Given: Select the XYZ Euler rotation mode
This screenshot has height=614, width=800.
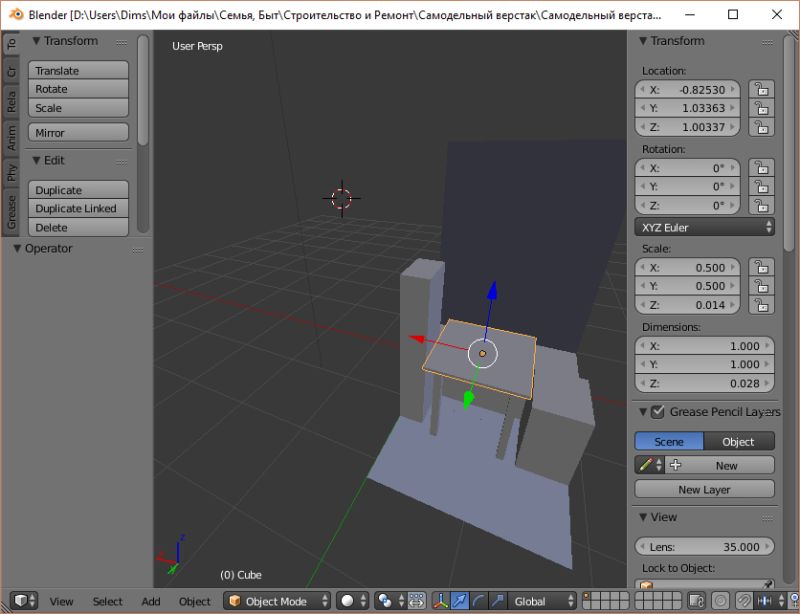Looking at the screenshot, I should pos(705,227).
